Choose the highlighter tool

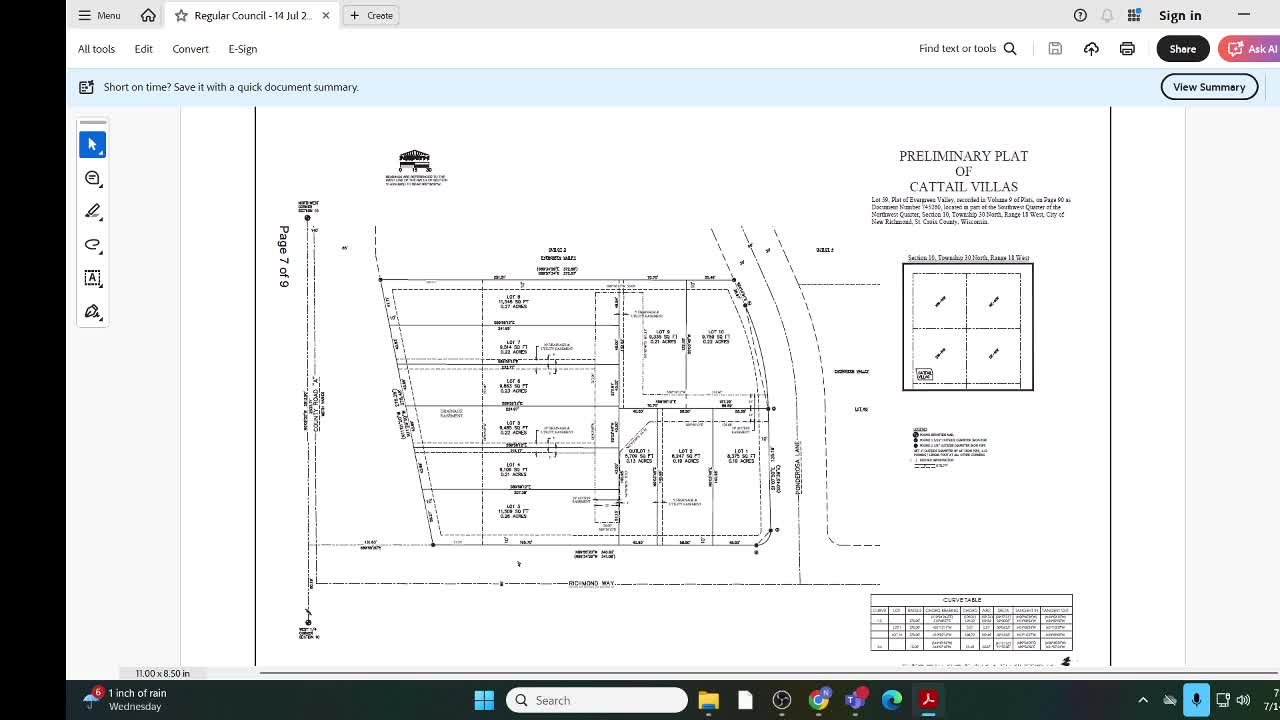92,211
